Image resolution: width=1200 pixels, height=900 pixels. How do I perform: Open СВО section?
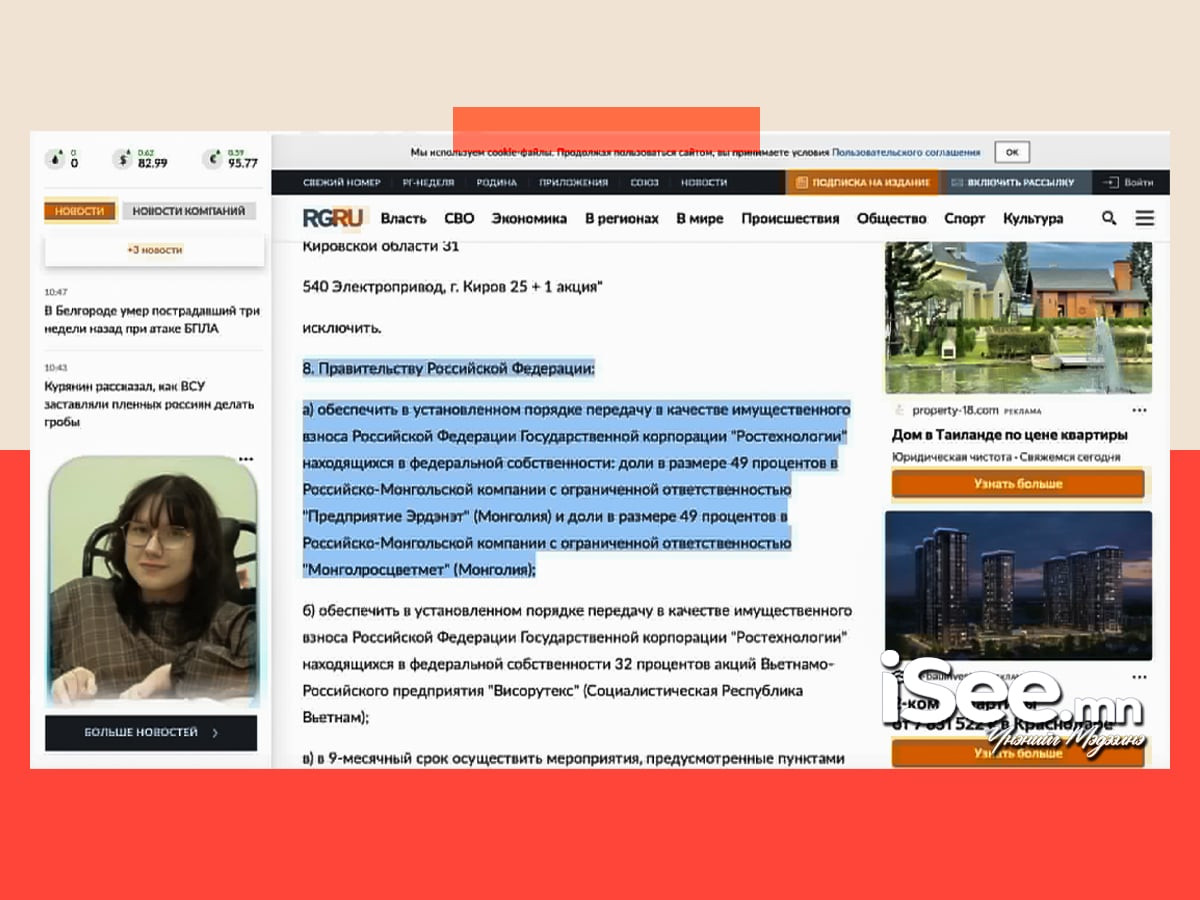coord(459,218)
